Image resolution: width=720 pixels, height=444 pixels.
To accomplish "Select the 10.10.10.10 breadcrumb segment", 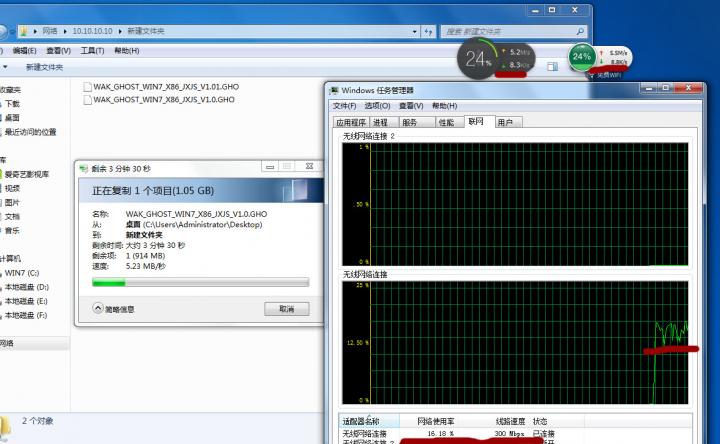I will [x=92, y=31].
